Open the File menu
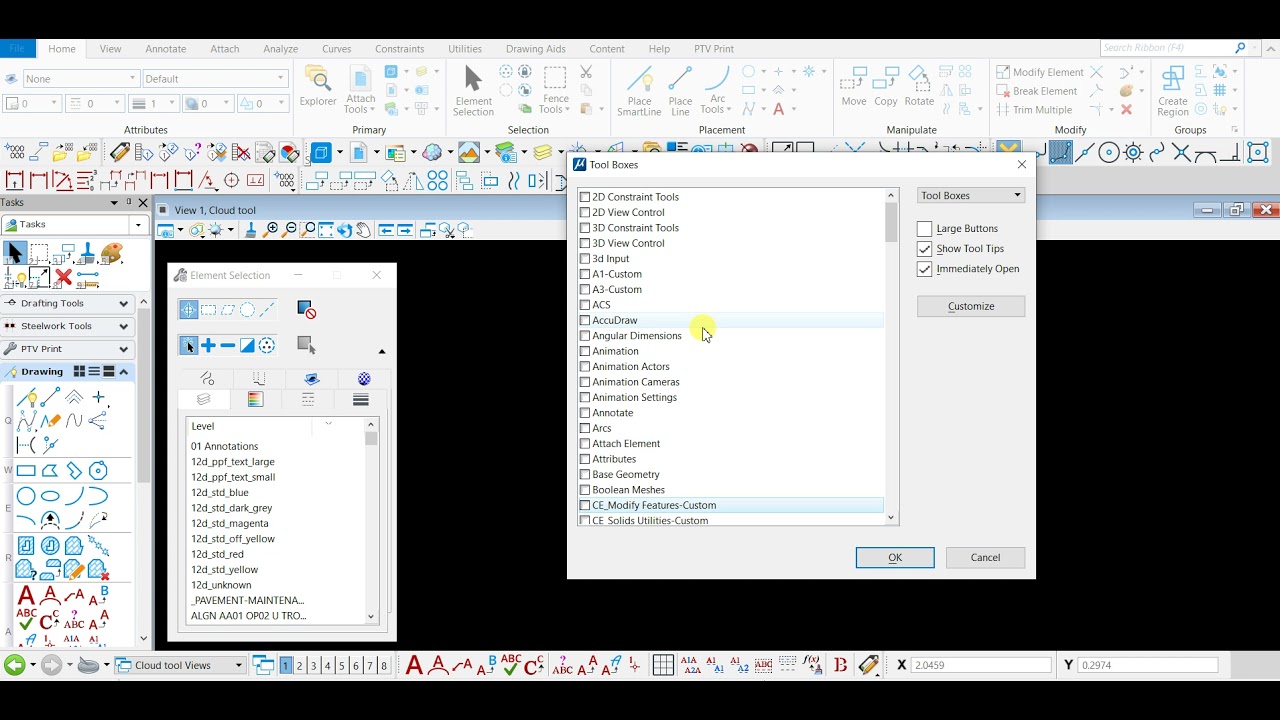Viewport: 1280px width, 720px height. coord(17,49)
